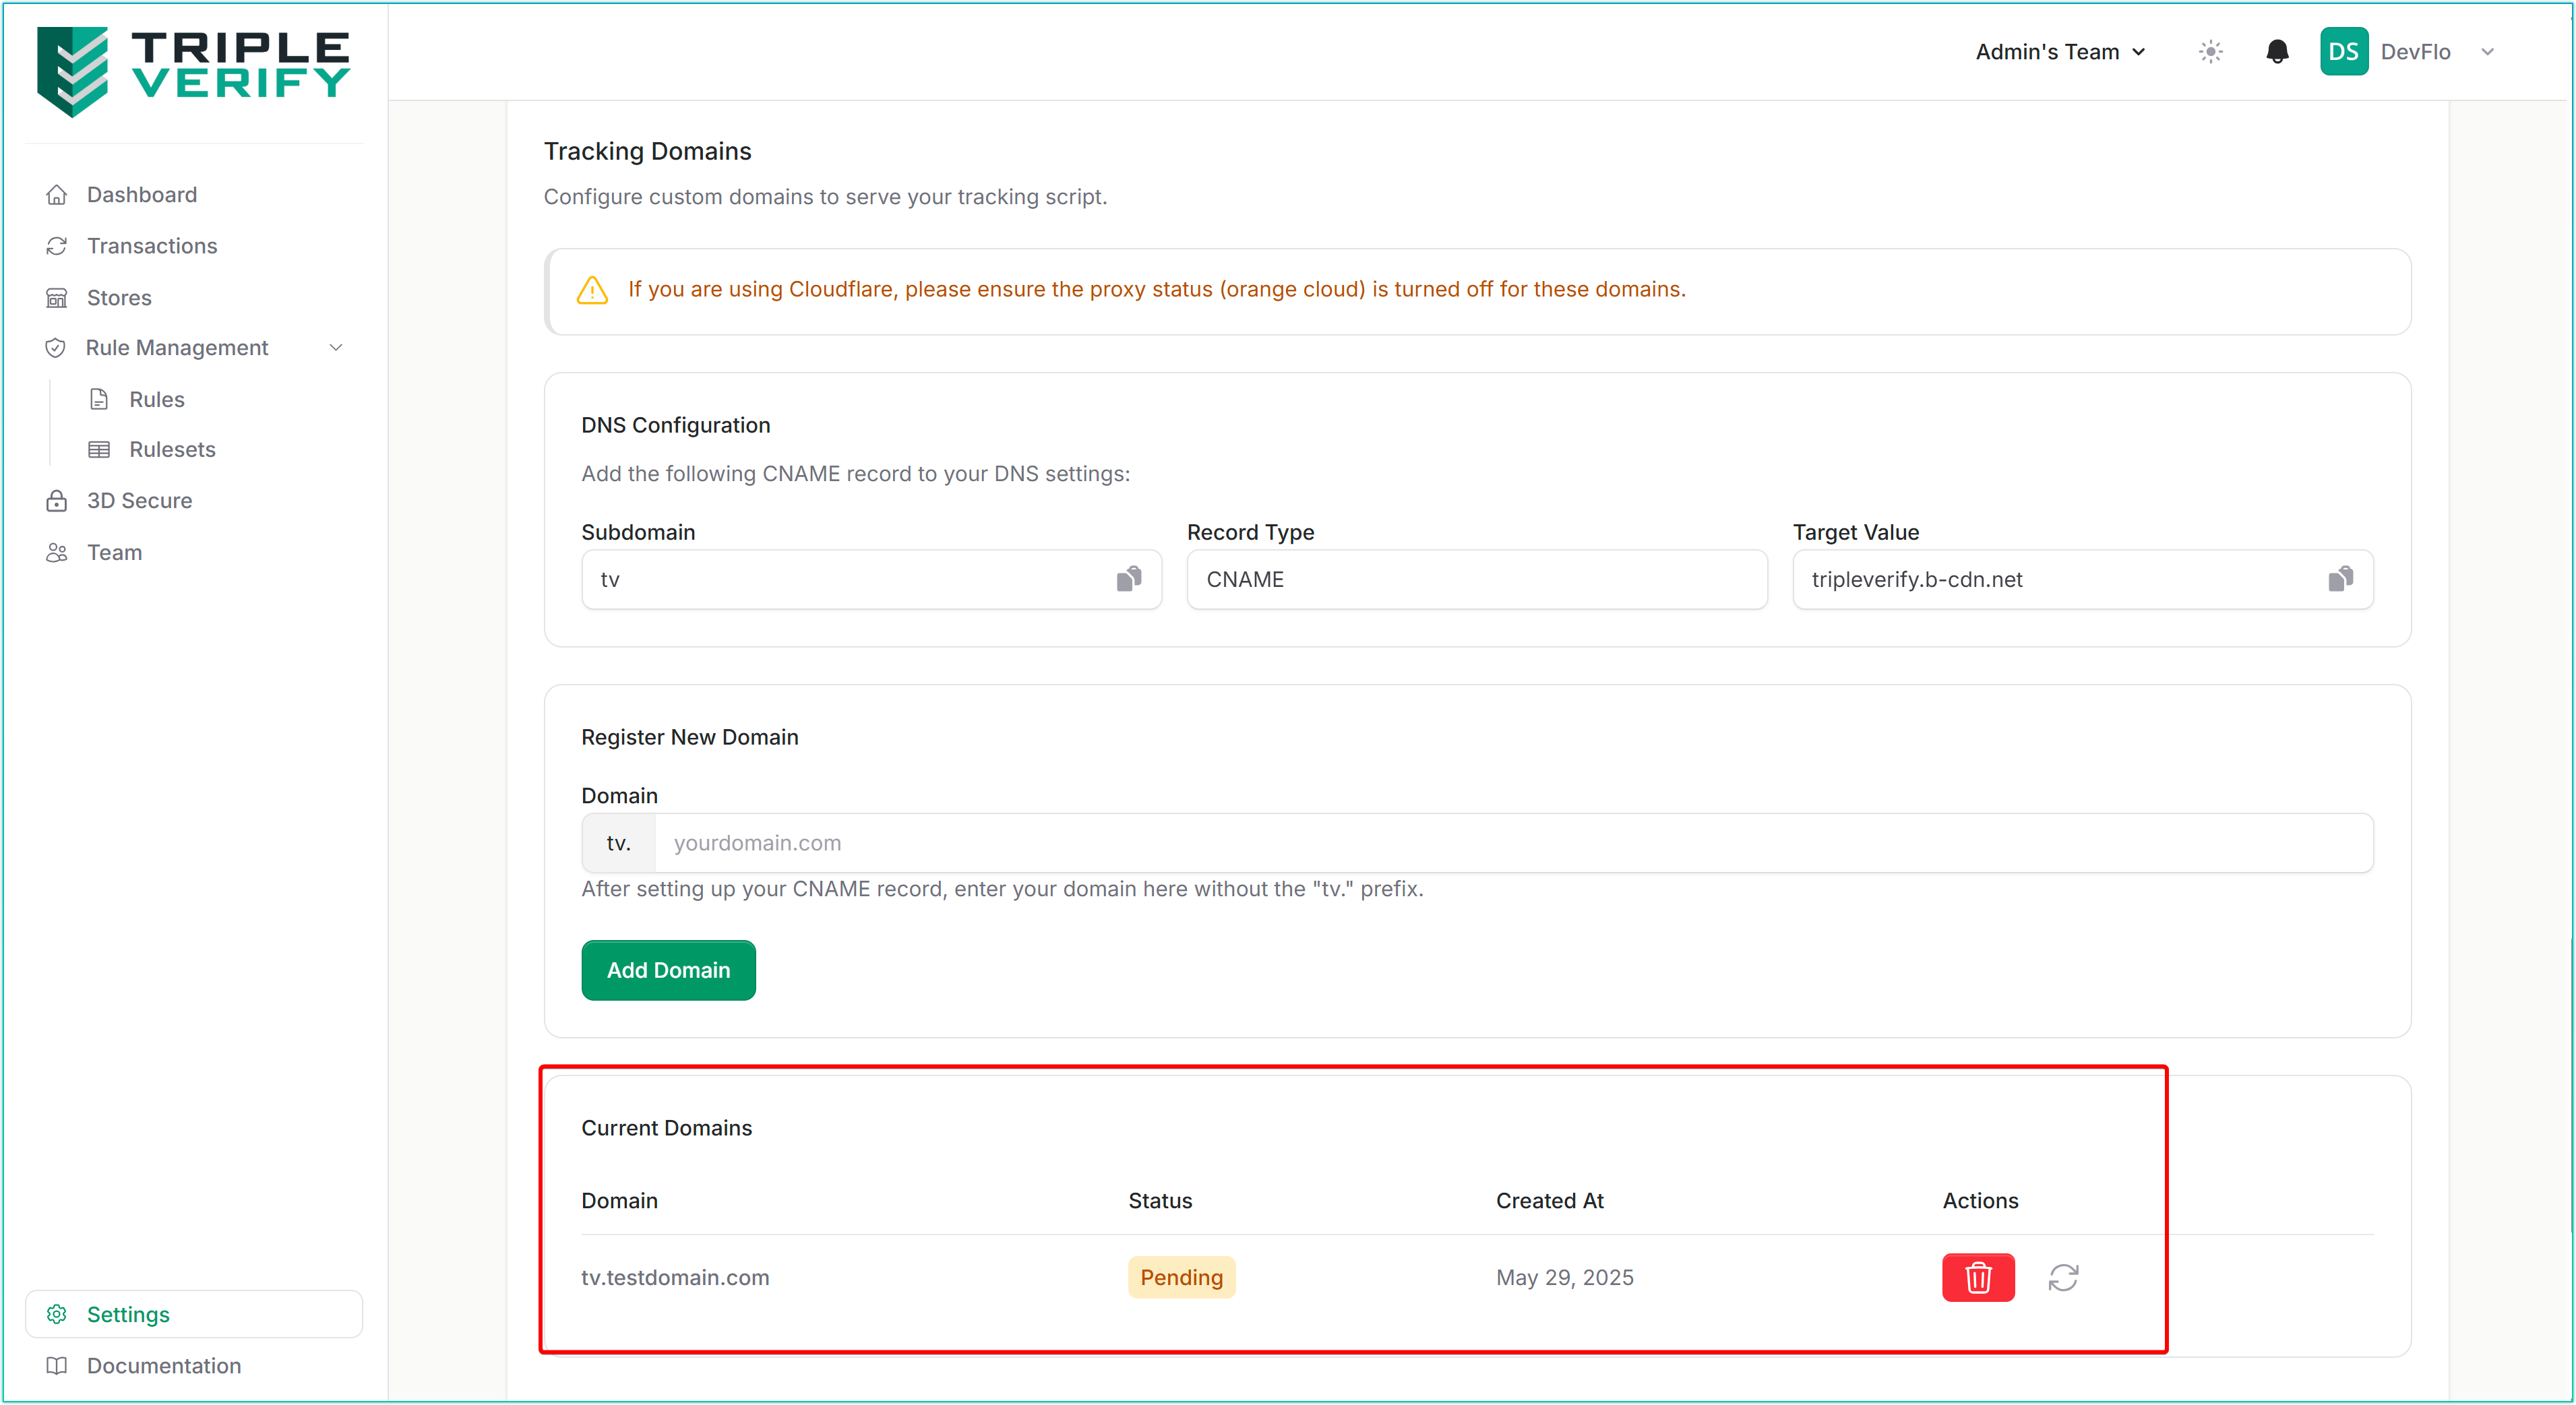The image size is (2576, 1405).
Task: Select Rulesets under Rule Management
Action: [x=172, y=450]
